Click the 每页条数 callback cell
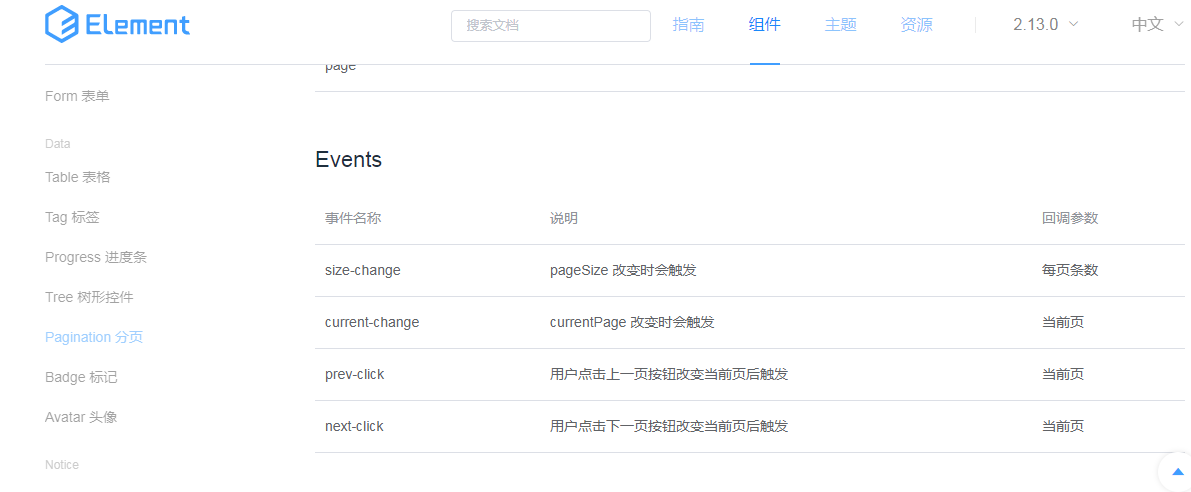The height and width of the screenshot is (492, 1191). pos(1070,270)
